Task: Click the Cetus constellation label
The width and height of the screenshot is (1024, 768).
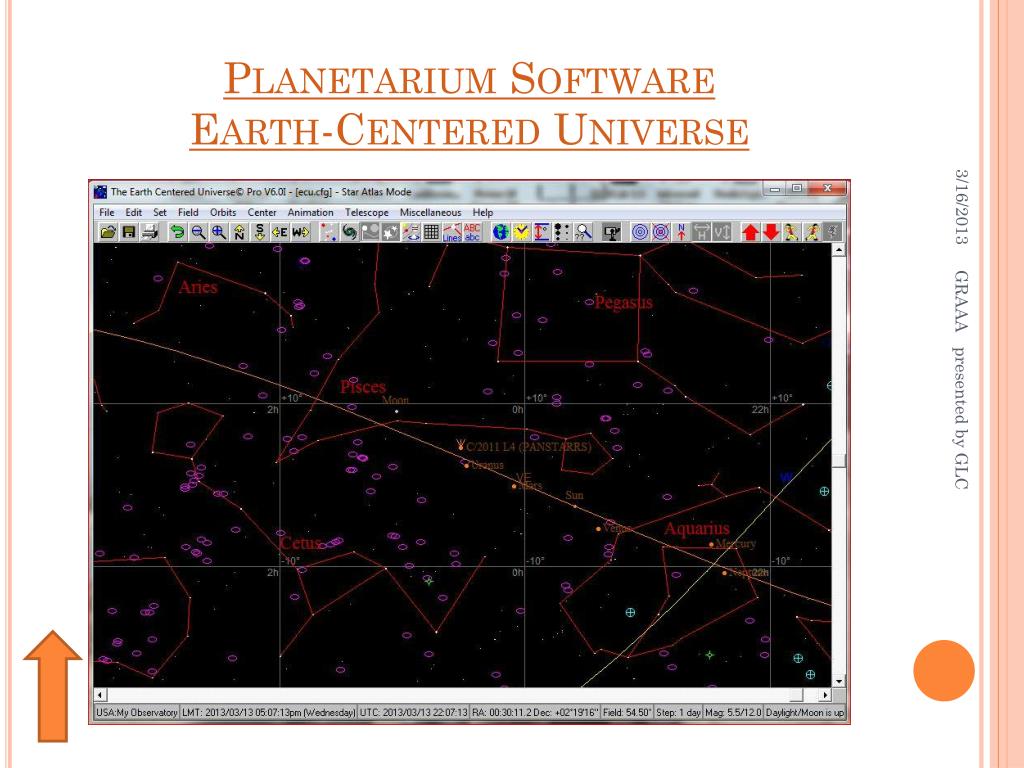Action: (x=300, y=543)
